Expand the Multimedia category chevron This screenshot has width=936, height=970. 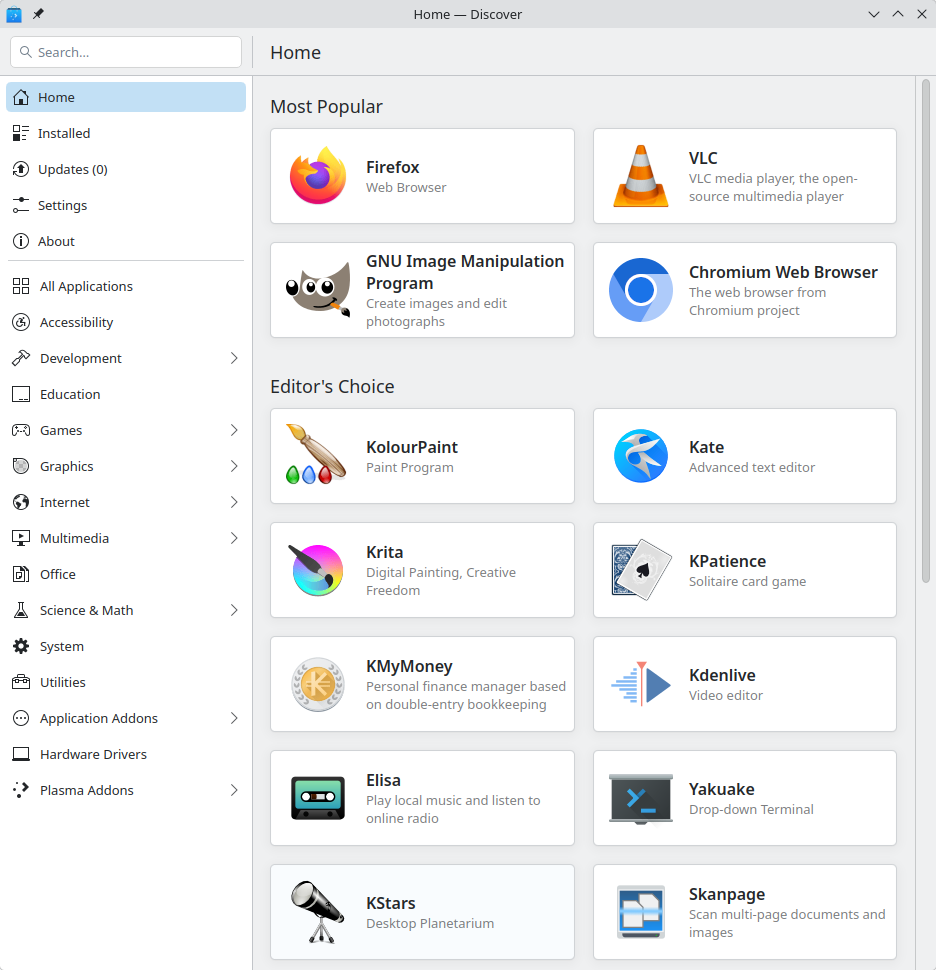[x=234, y=538]
